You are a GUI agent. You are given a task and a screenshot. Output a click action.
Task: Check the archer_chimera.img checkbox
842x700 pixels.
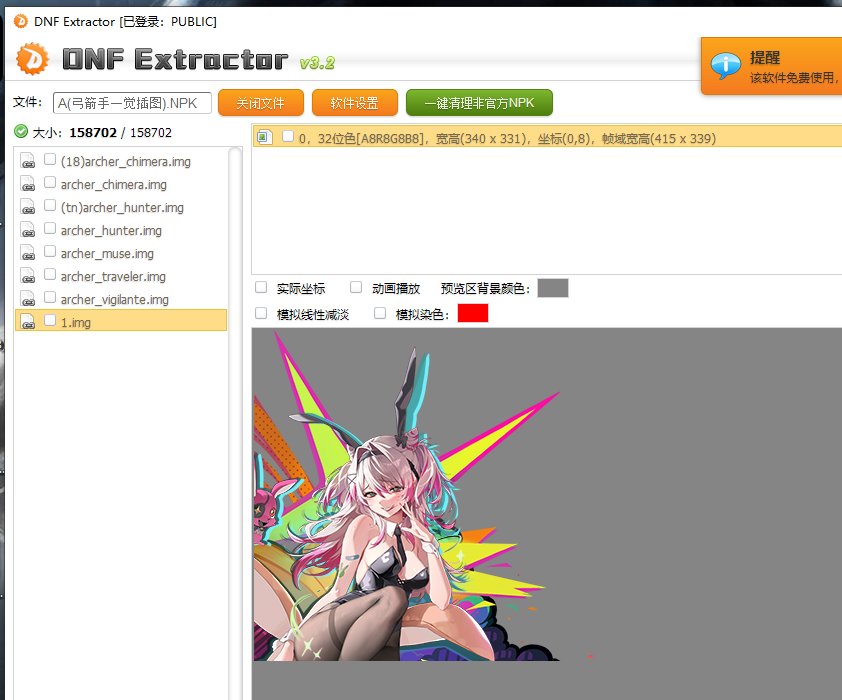click(50, 183)
